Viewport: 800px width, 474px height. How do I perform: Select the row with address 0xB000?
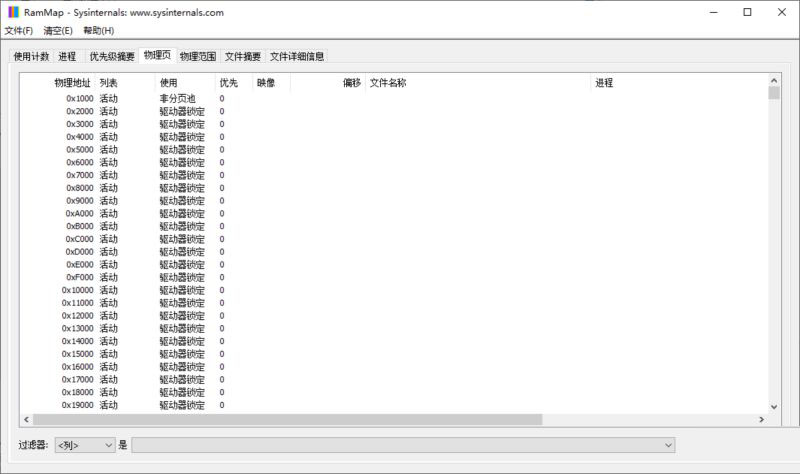coord(394,226)
